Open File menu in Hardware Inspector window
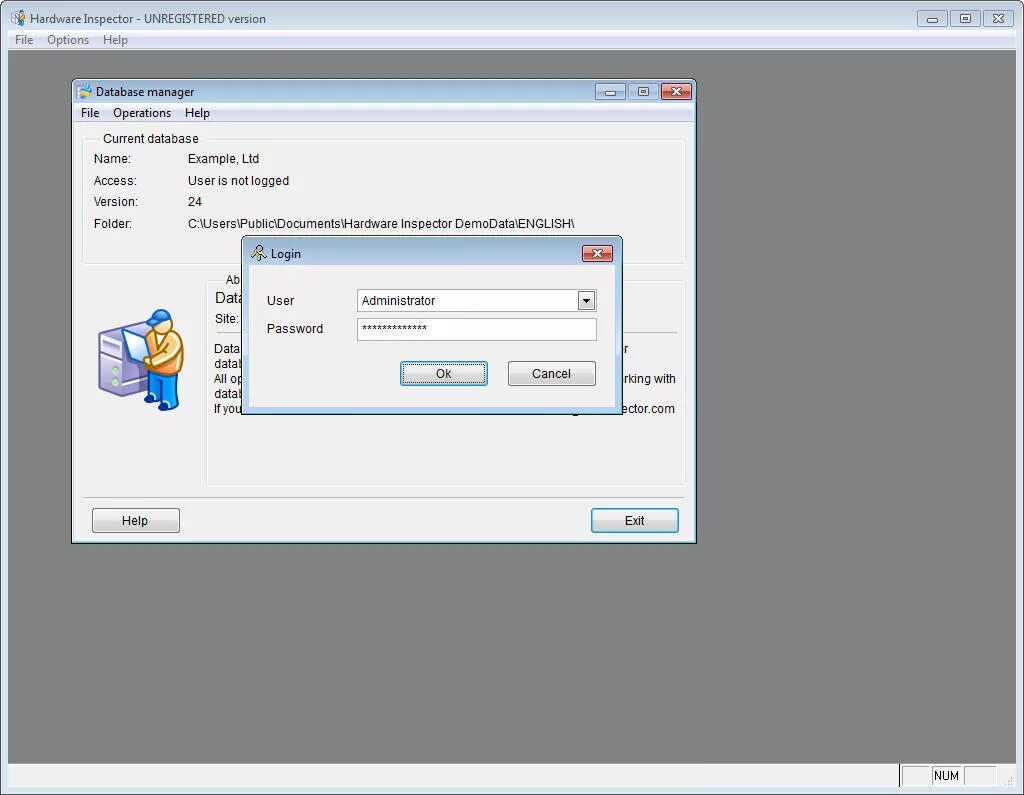 (x=24, y=40)
